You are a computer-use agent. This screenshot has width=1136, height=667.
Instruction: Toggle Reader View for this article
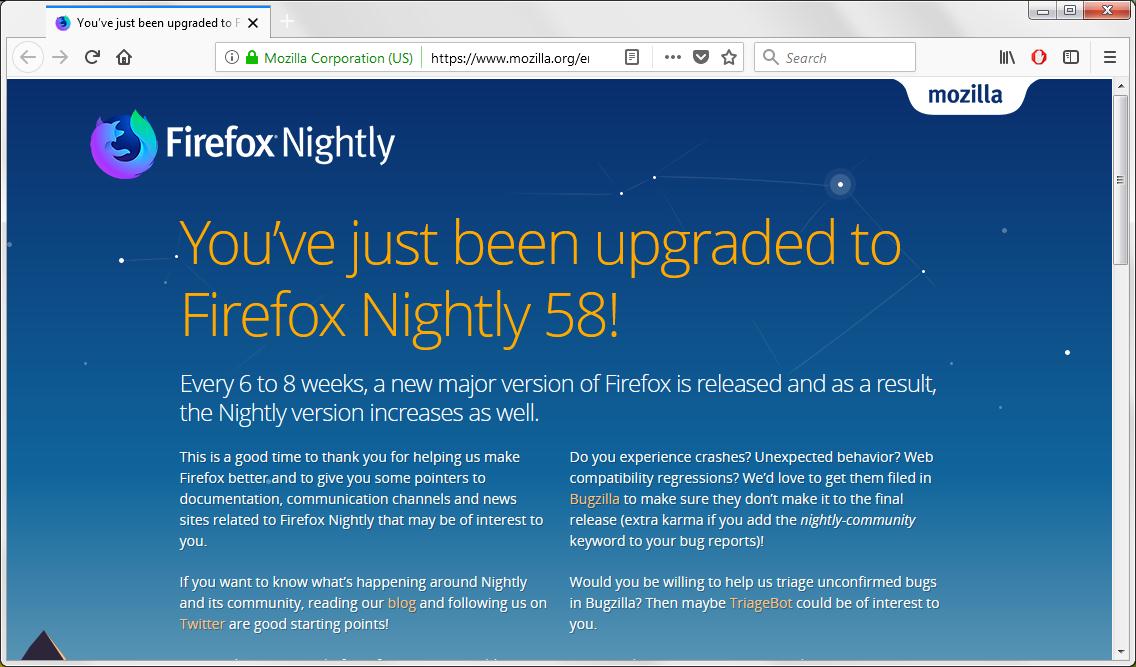tap(631, 57)
